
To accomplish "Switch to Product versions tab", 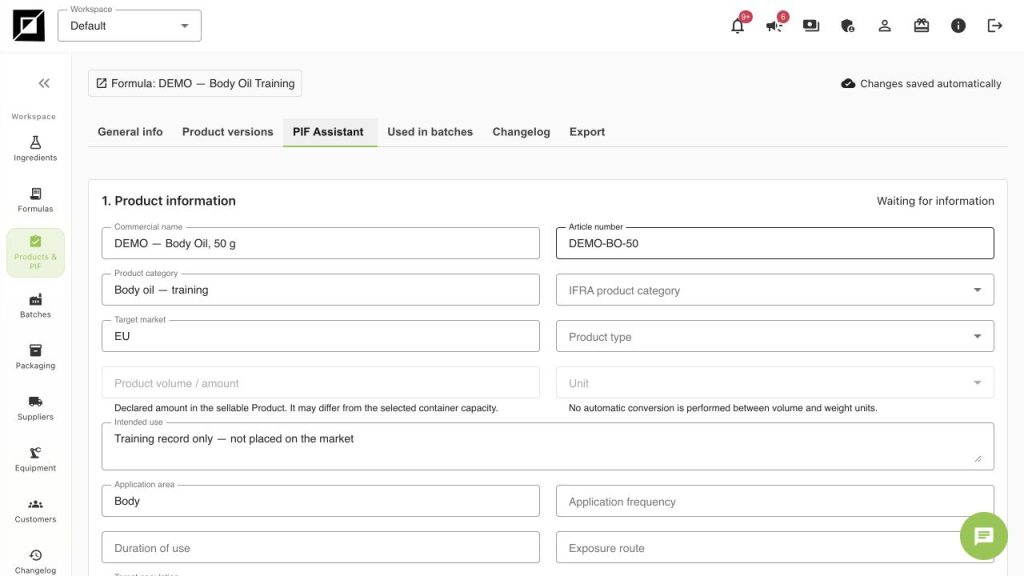I will (x=227, y=132).
